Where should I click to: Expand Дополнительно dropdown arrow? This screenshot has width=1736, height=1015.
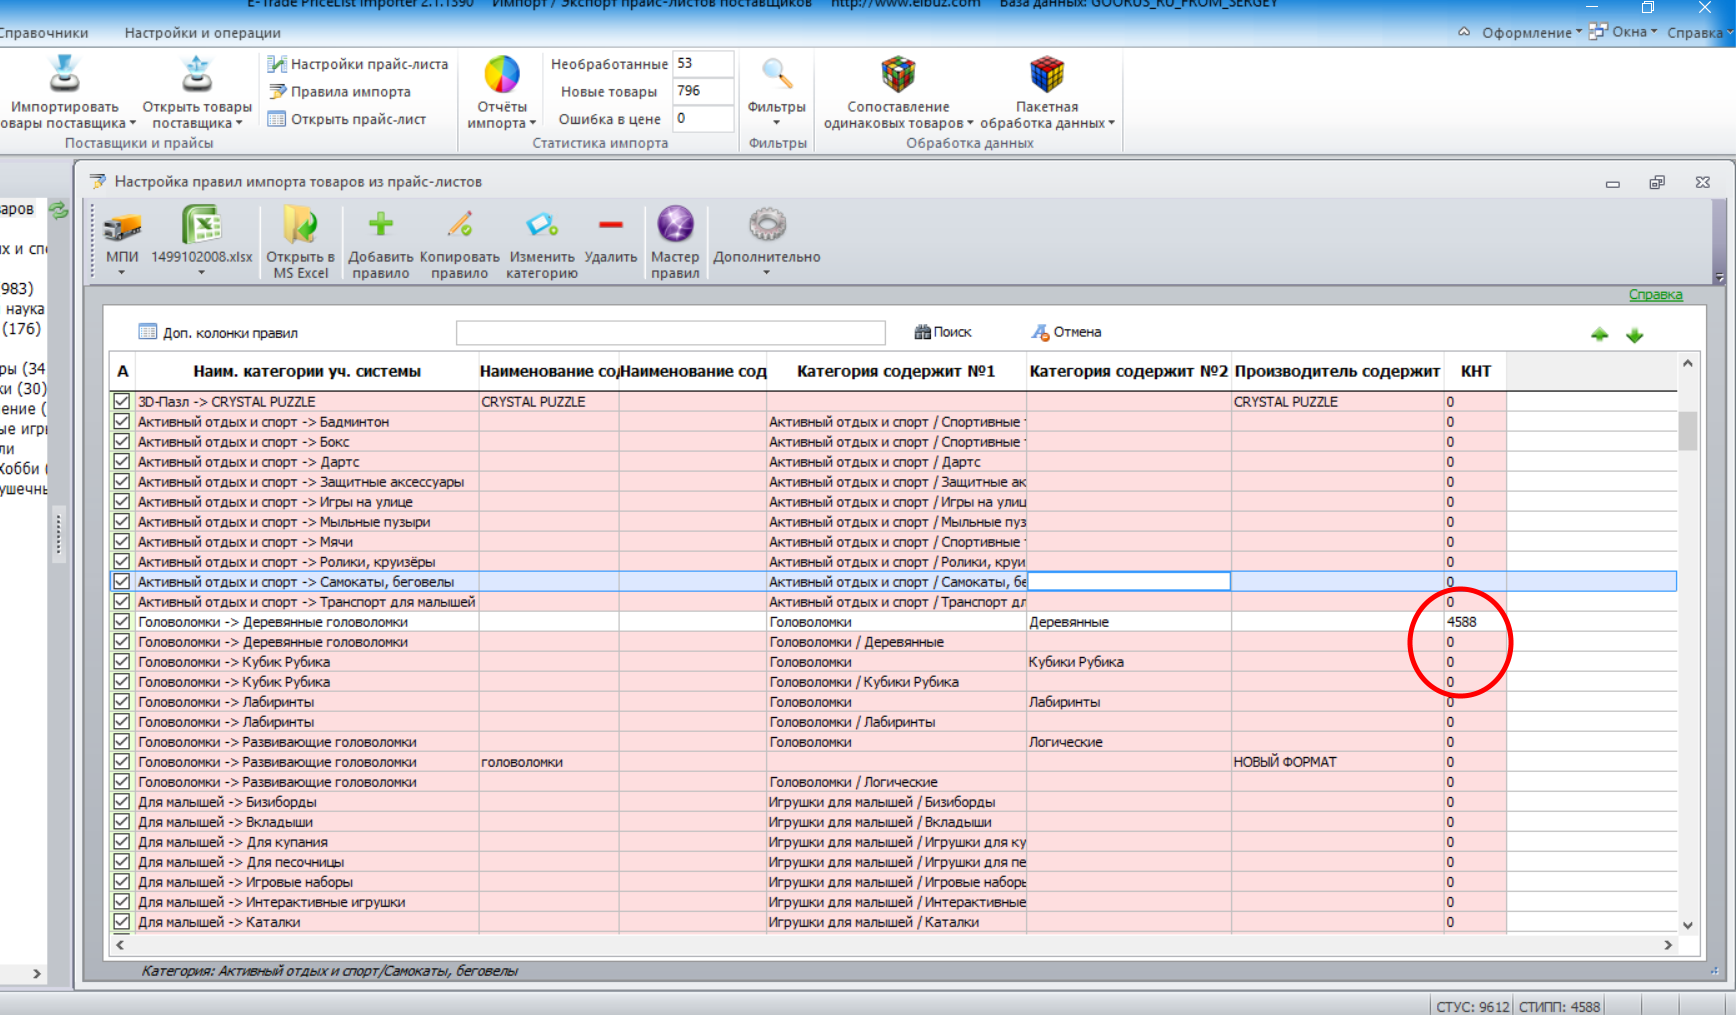tap(767, 272)
